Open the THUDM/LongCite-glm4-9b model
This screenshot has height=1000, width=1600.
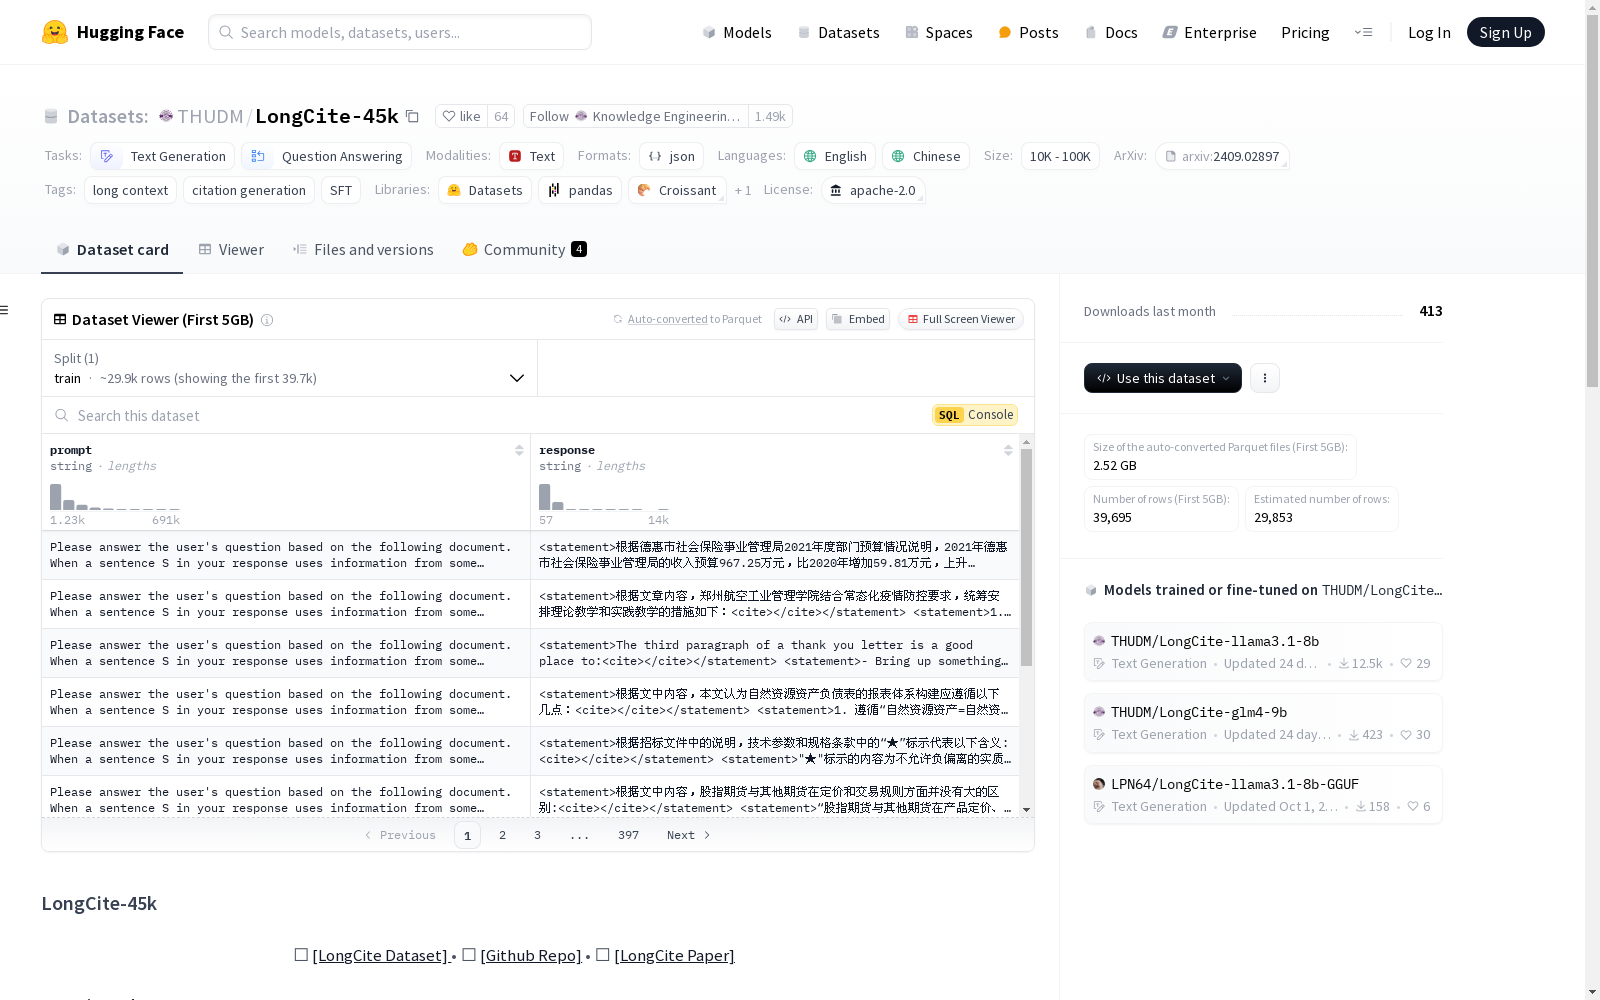point(1263,723)
